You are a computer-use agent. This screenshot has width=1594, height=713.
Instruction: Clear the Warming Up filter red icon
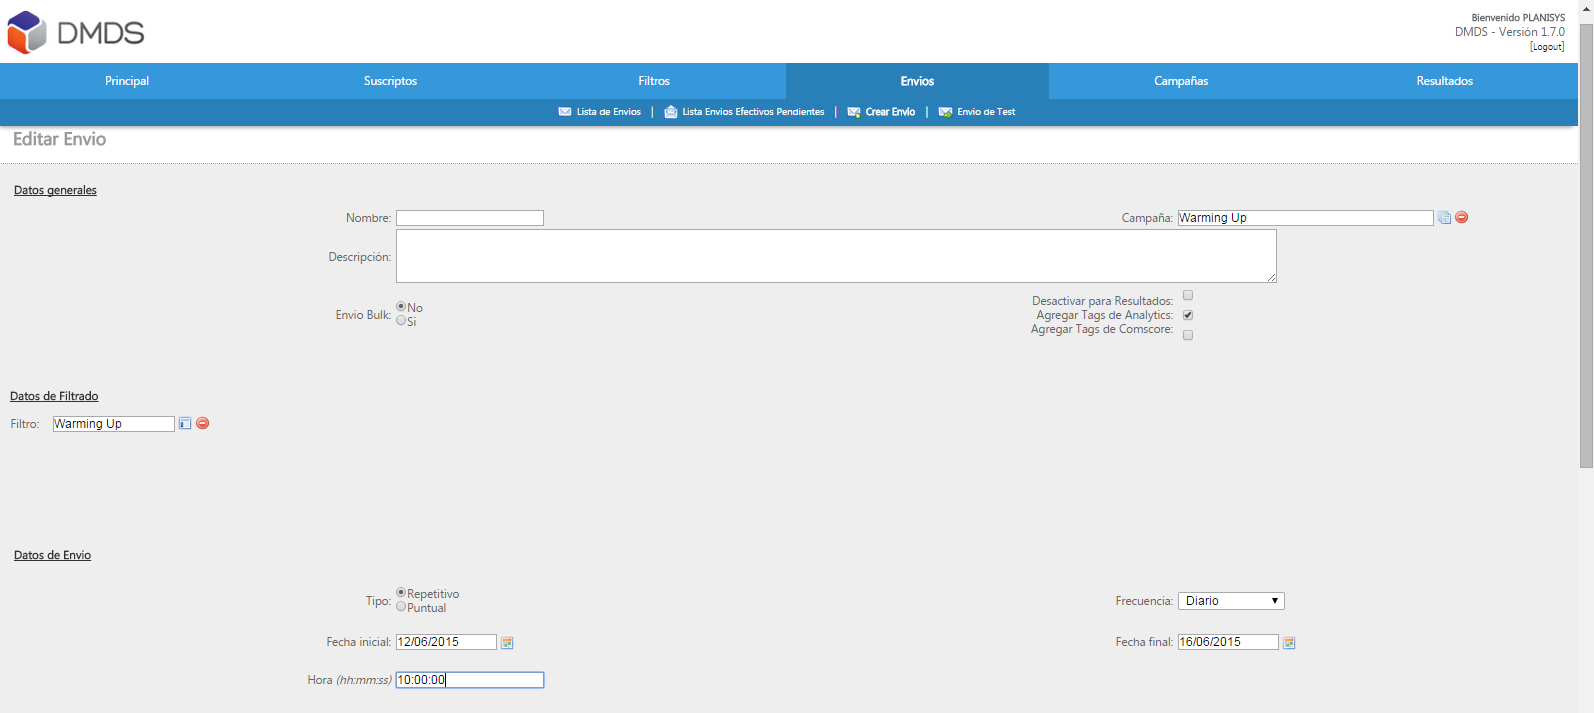203,424
